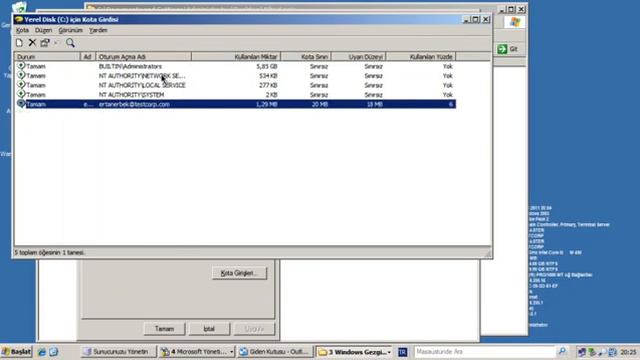640x360 pixels.
Task: Open the Yardım menu
Action: pyautogui.click(x=98, y=30)
